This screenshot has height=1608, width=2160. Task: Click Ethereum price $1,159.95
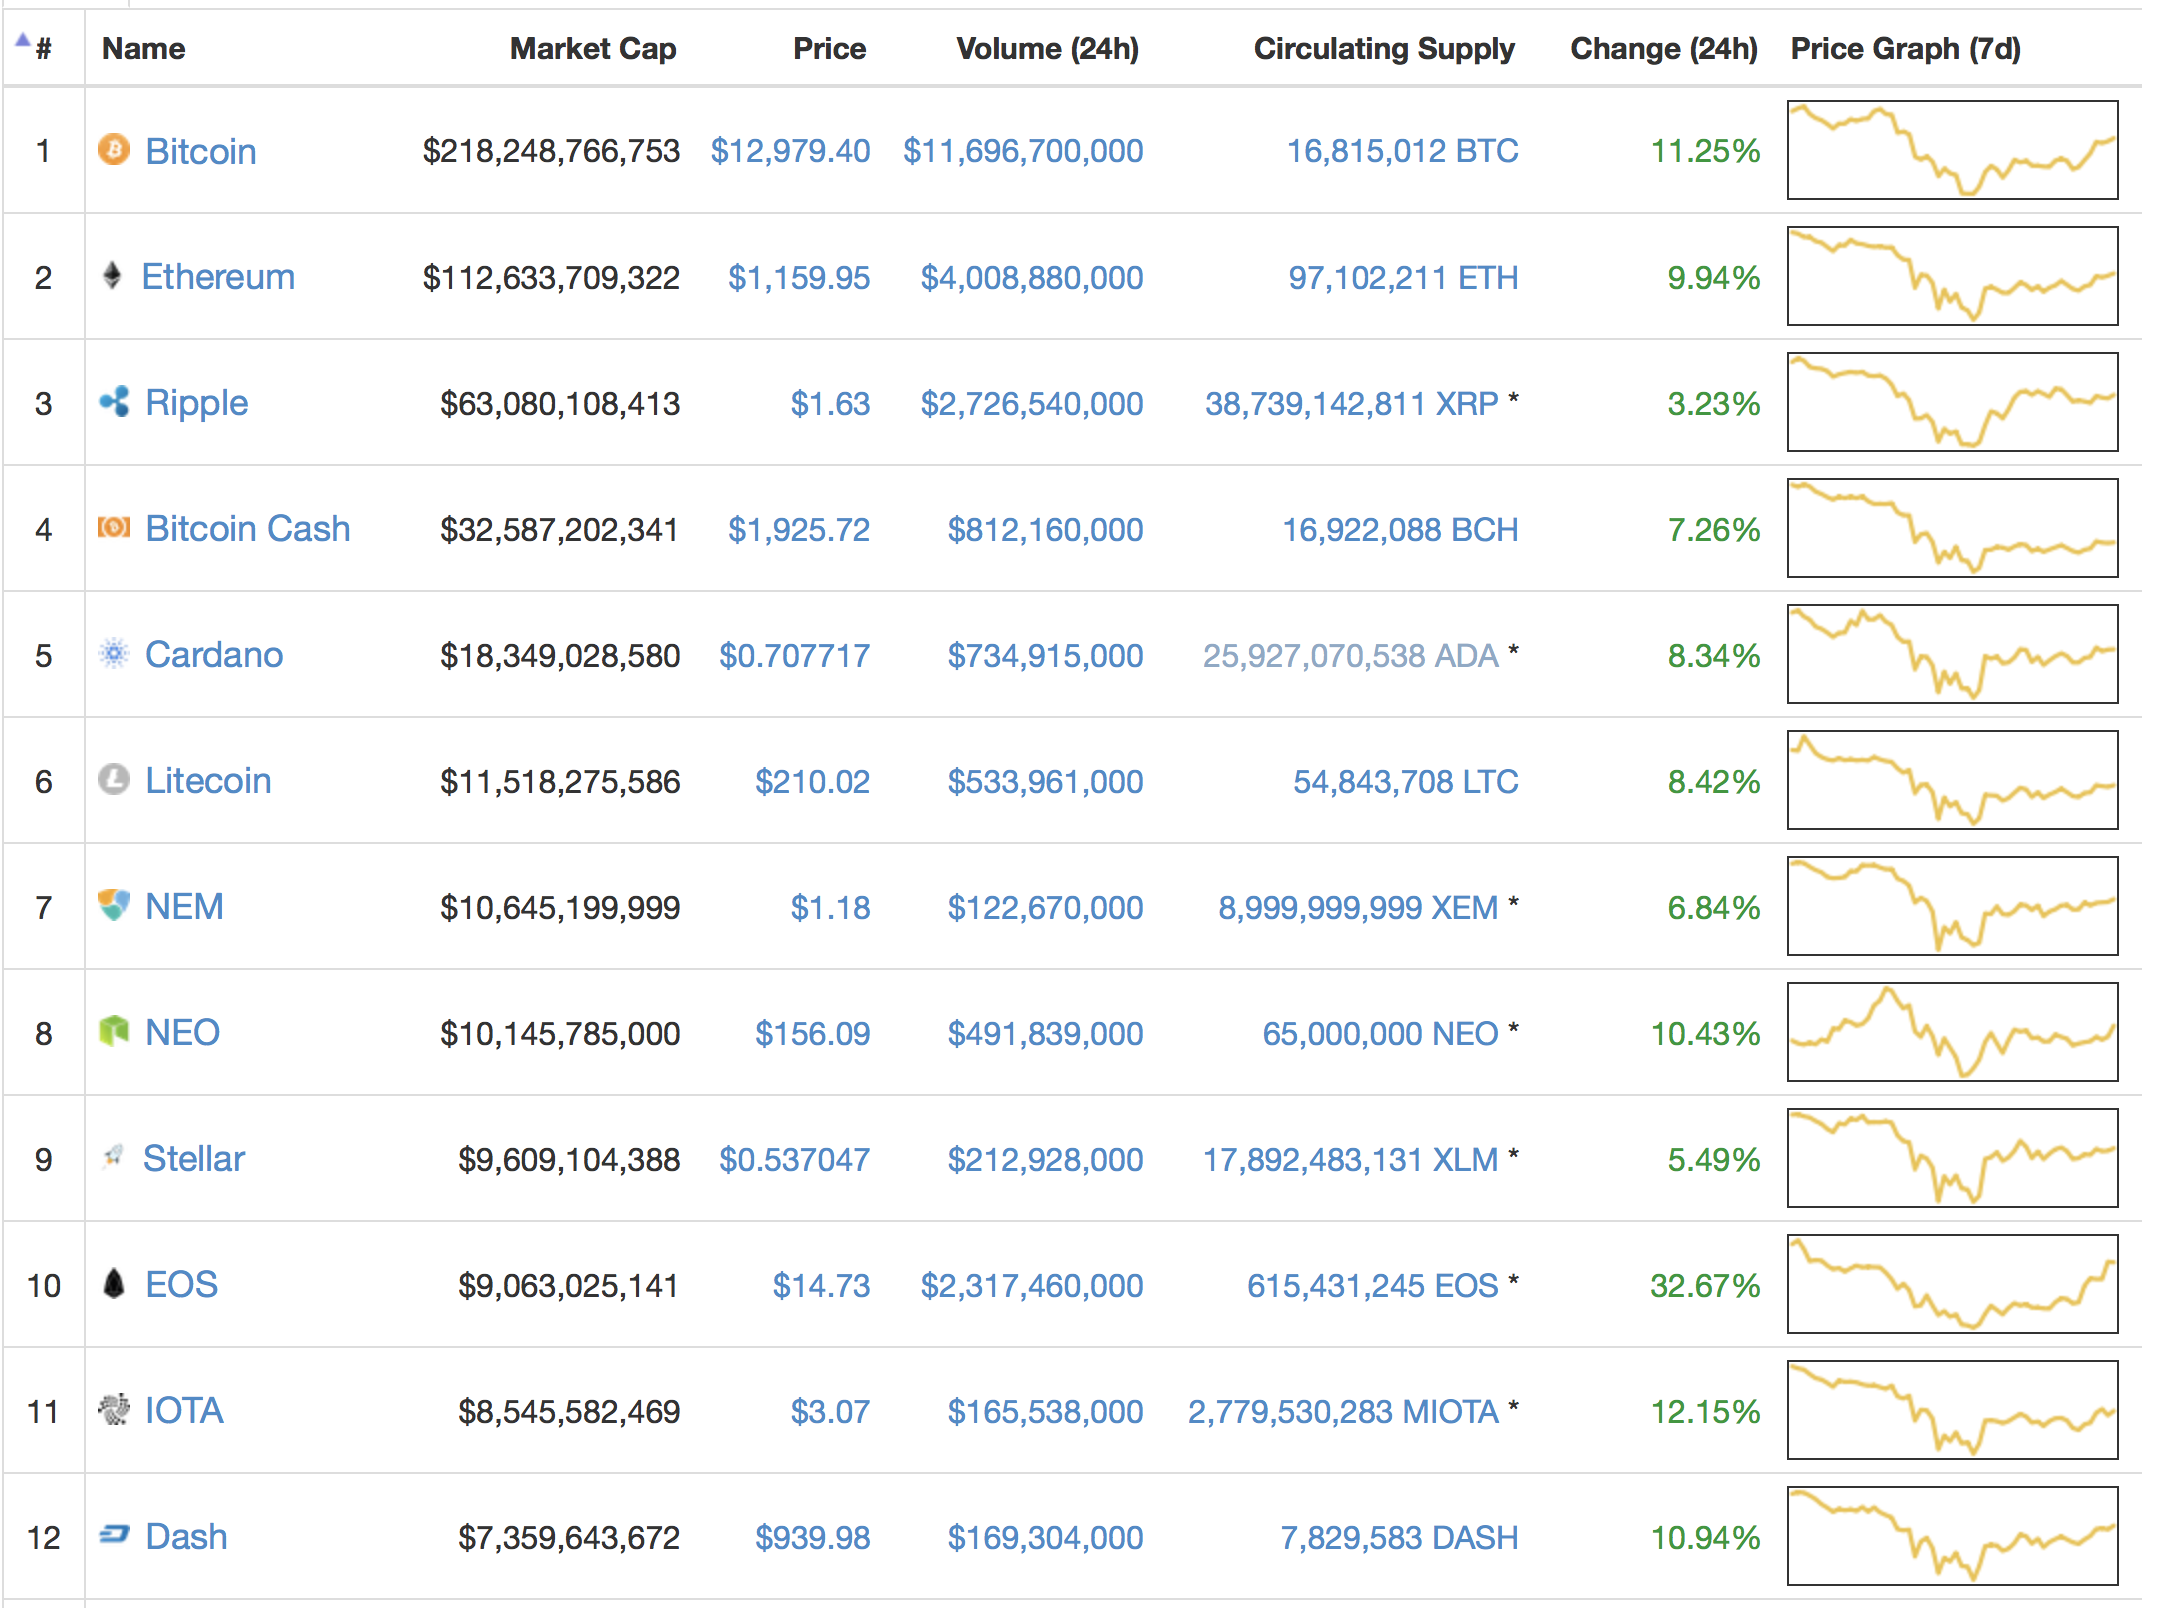click(799, 277)
